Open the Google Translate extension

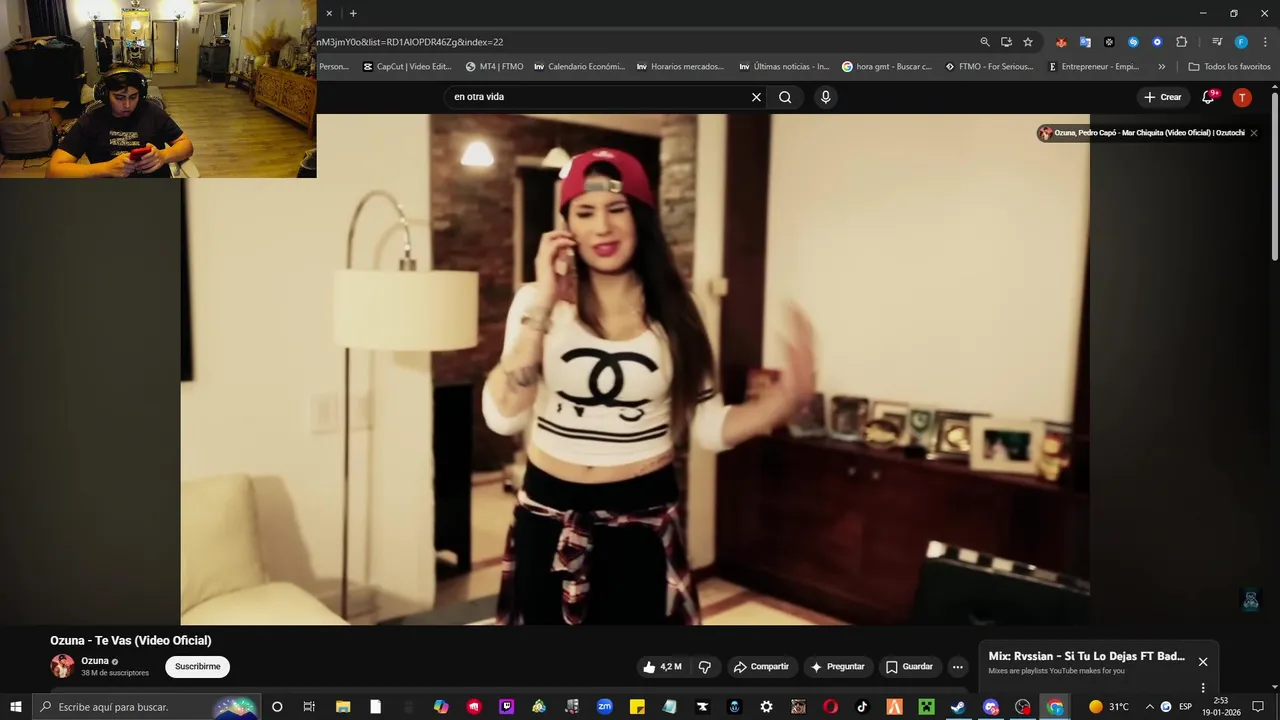1085,42
